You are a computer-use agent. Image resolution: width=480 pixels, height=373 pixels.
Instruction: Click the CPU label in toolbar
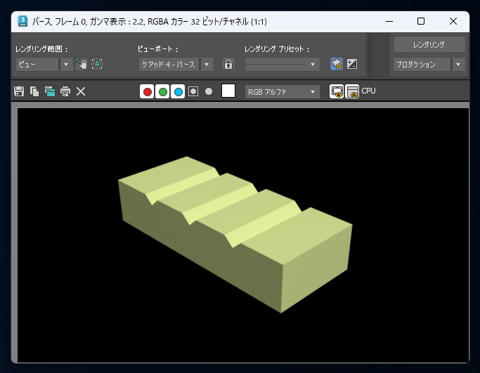tap(369, 91)
